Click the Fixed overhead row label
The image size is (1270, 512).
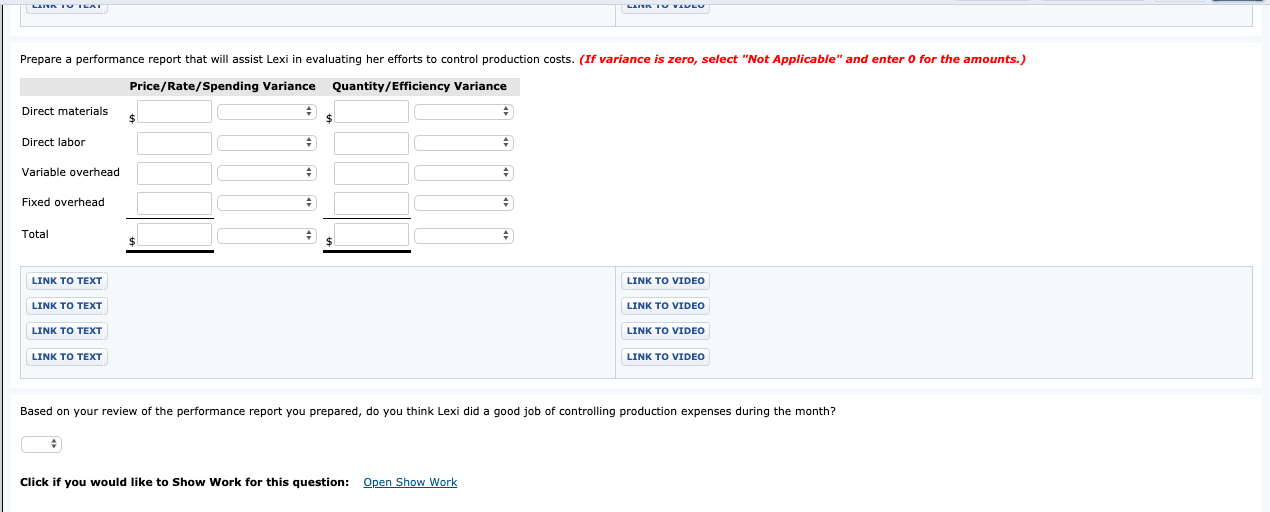click(63, 202)
